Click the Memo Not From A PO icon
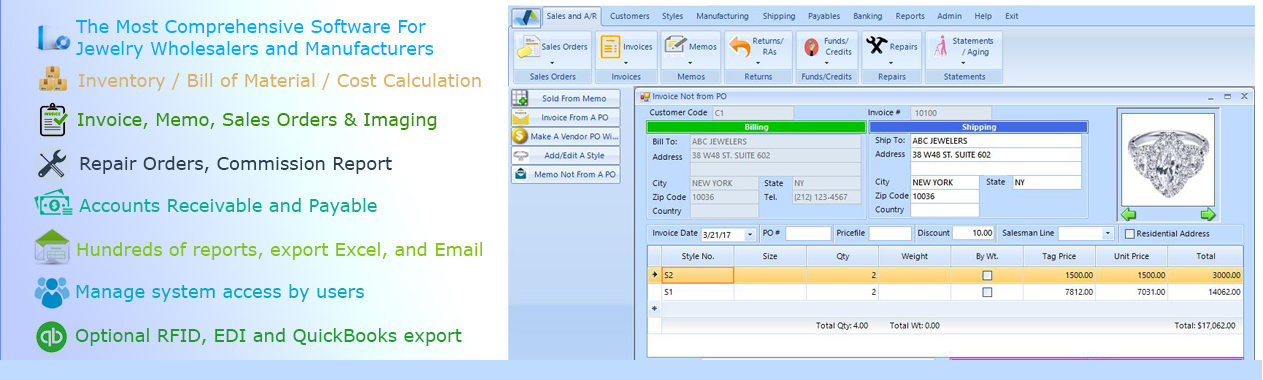The image size is (1263, 380). pyautogui.click(x=520, y=174)
